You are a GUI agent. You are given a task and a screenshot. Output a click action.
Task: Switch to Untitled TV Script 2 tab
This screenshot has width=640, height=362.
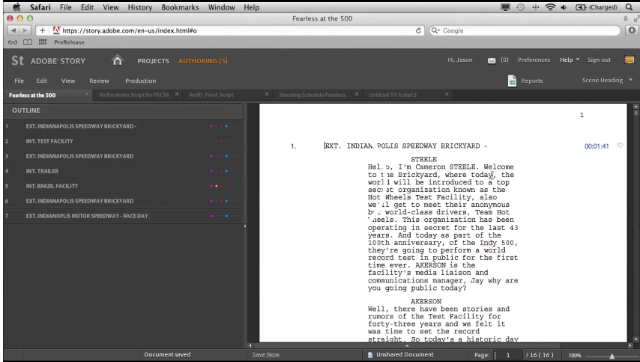point(393,95)
